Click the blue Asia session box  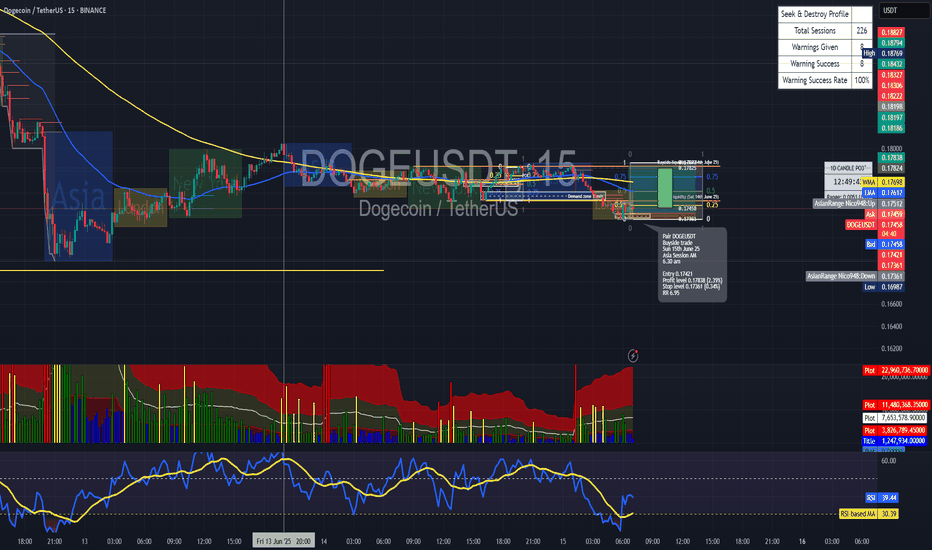pyautogui.click(x=78, y=196)
